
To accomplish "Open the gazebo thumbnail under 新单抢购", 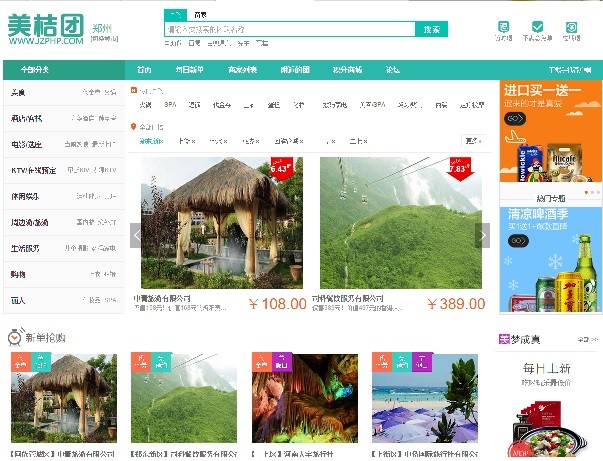I will [x=64, y=398].
